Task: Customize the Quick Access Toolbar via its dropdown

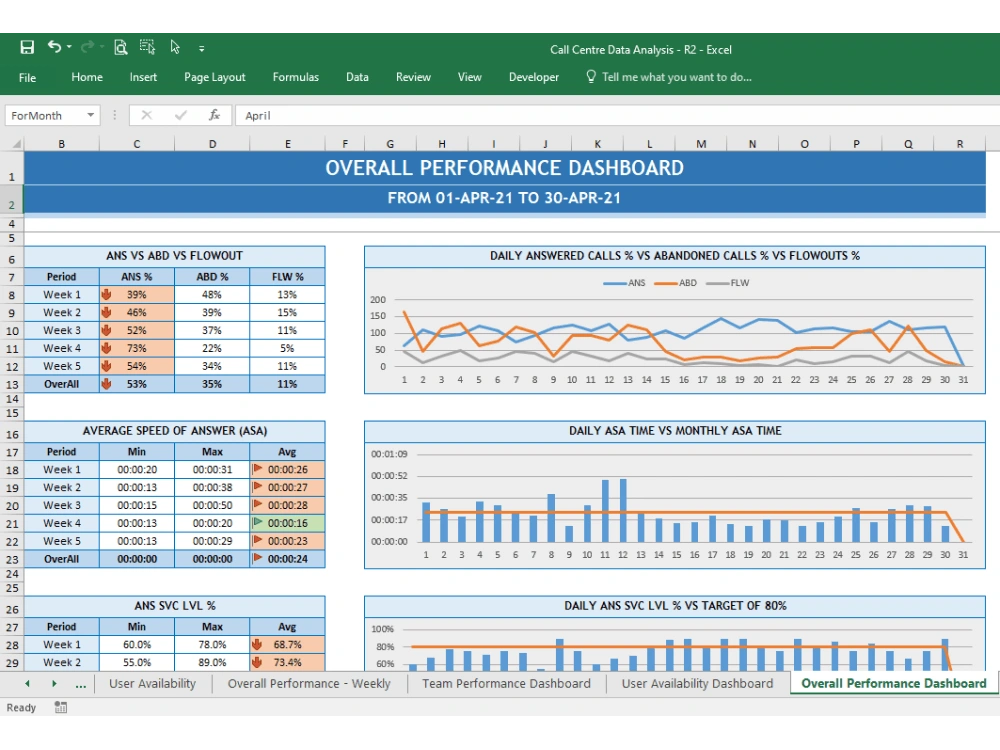Action: (x=203, y=47)
